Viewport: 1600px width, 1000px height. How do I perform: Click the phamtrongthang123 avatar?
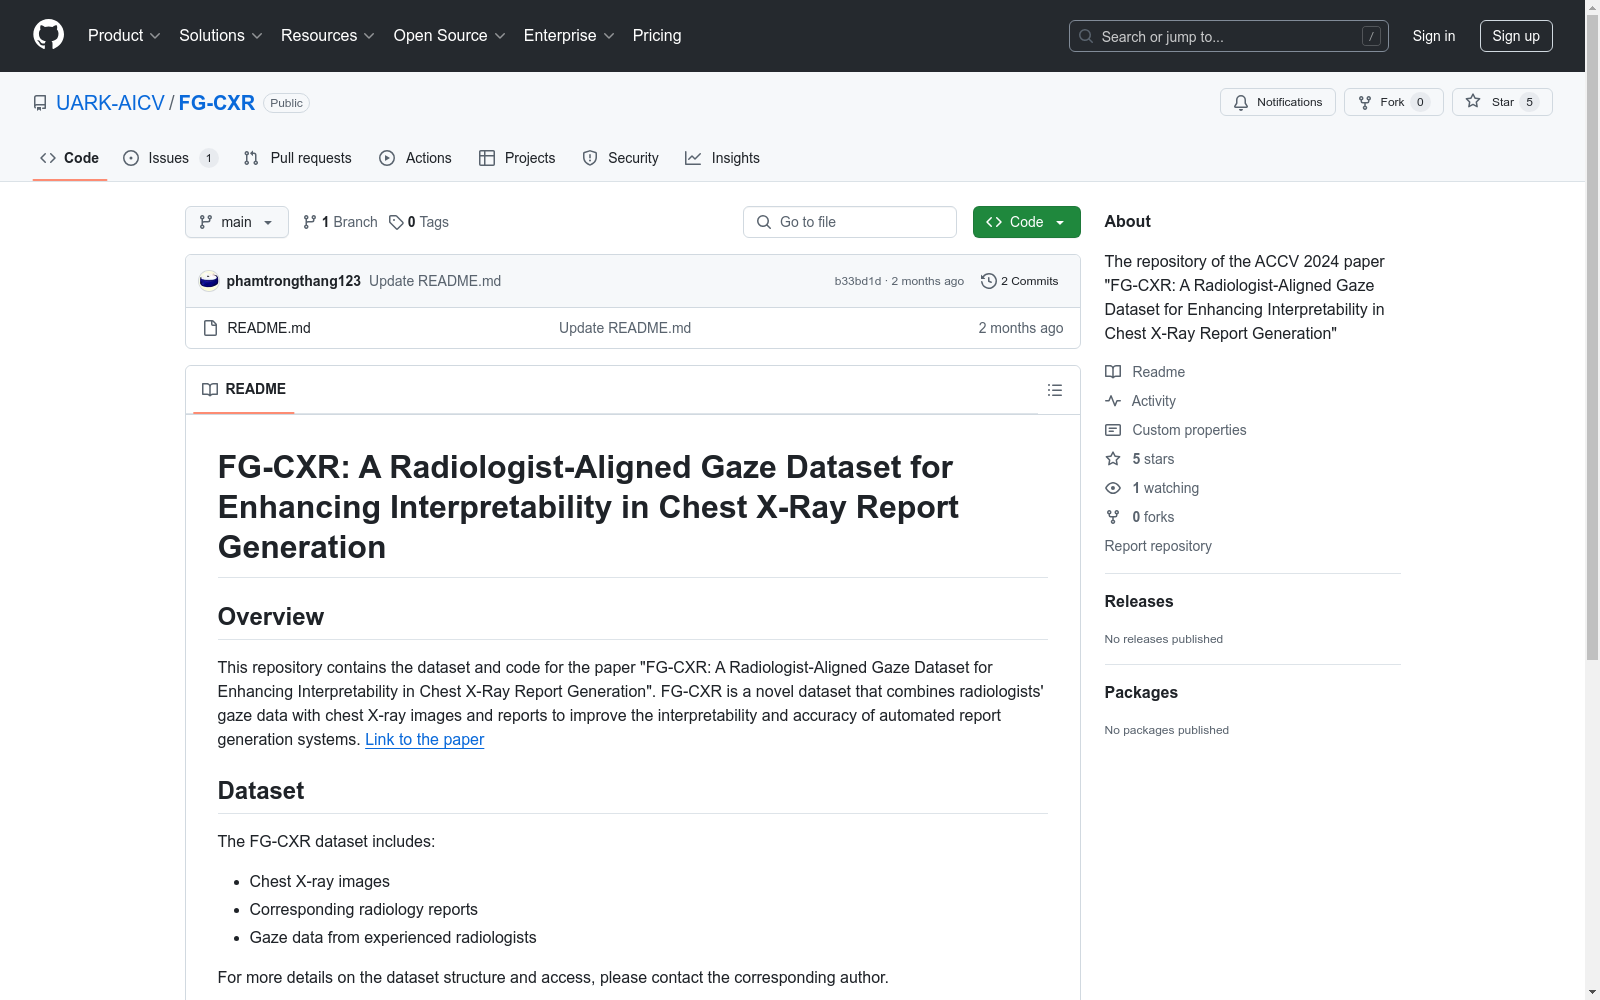pos(209,281)
